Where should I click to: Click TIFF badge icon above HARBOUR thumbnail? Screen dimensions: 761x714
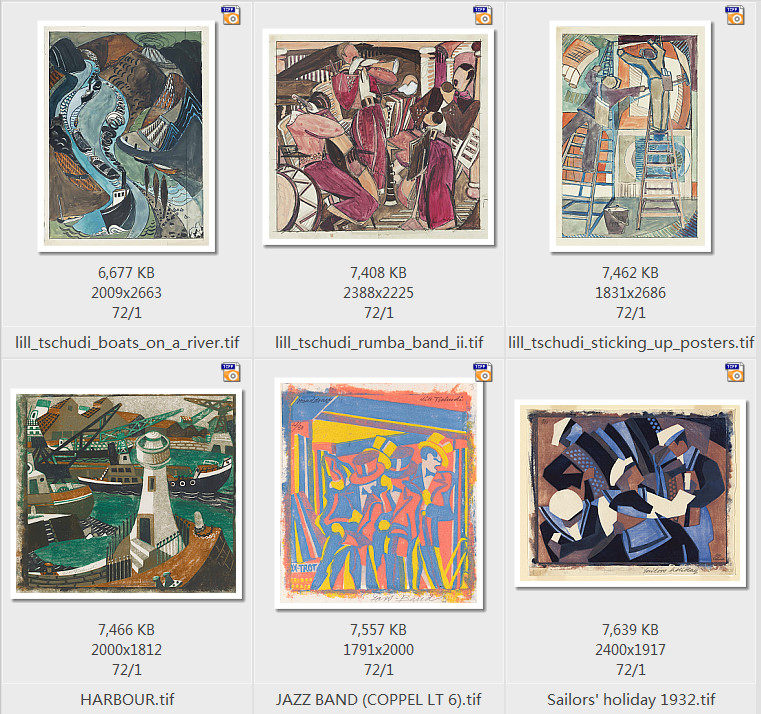(x=231, y=372)
